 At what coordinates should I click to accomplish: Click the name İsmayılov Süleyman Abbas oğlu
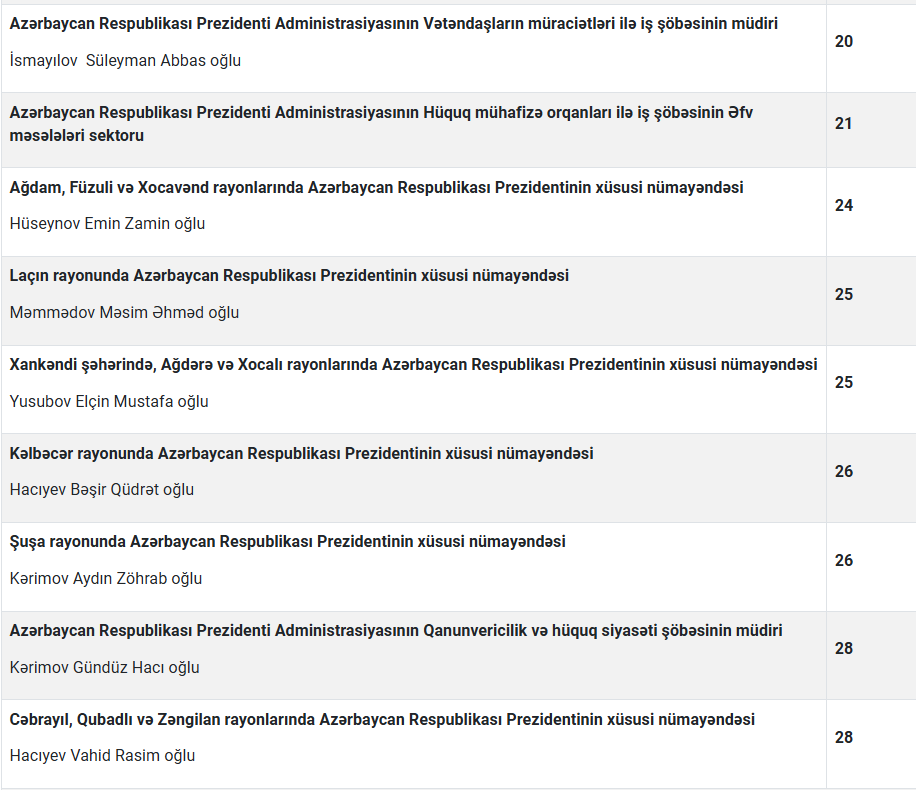click(125, 60)
